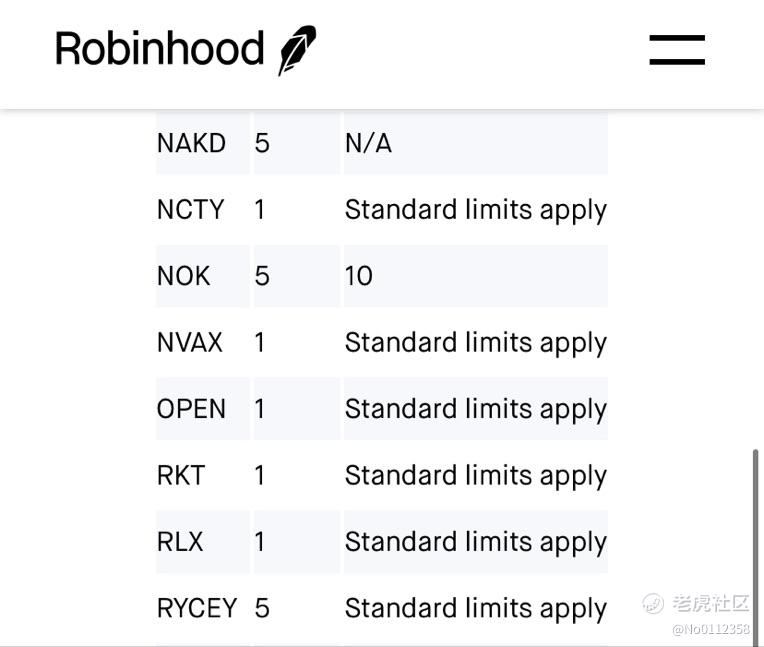The width and height of the screenshot is (764, 647).
Task: Click the @No0112358 watermark username
Action: coord(711,629)
